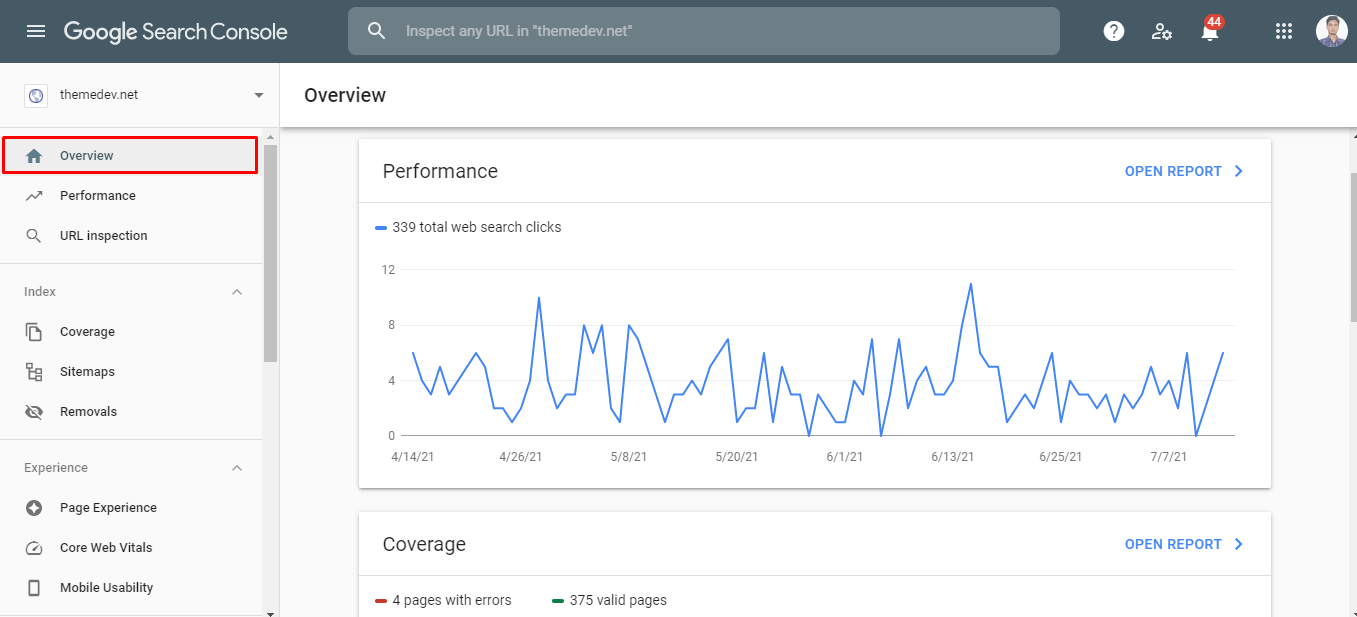Open URL inspection in the sidebar
Screen dimensions: 1357x617
coord(131,236)
